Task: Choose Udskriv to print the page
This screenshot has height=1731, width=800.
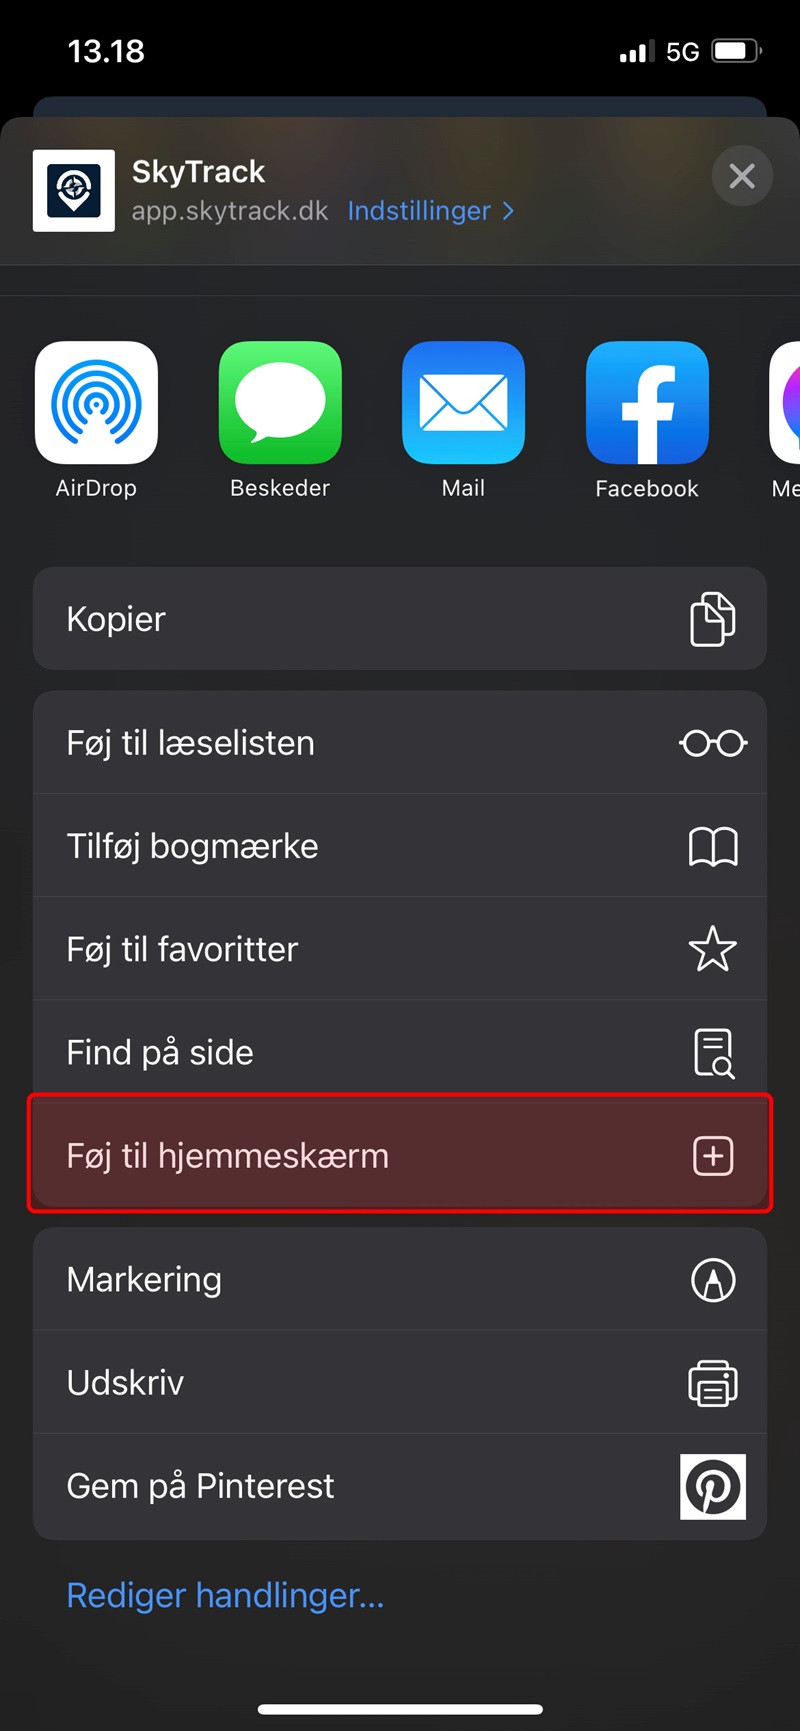Action: [x=400, y=1383]
